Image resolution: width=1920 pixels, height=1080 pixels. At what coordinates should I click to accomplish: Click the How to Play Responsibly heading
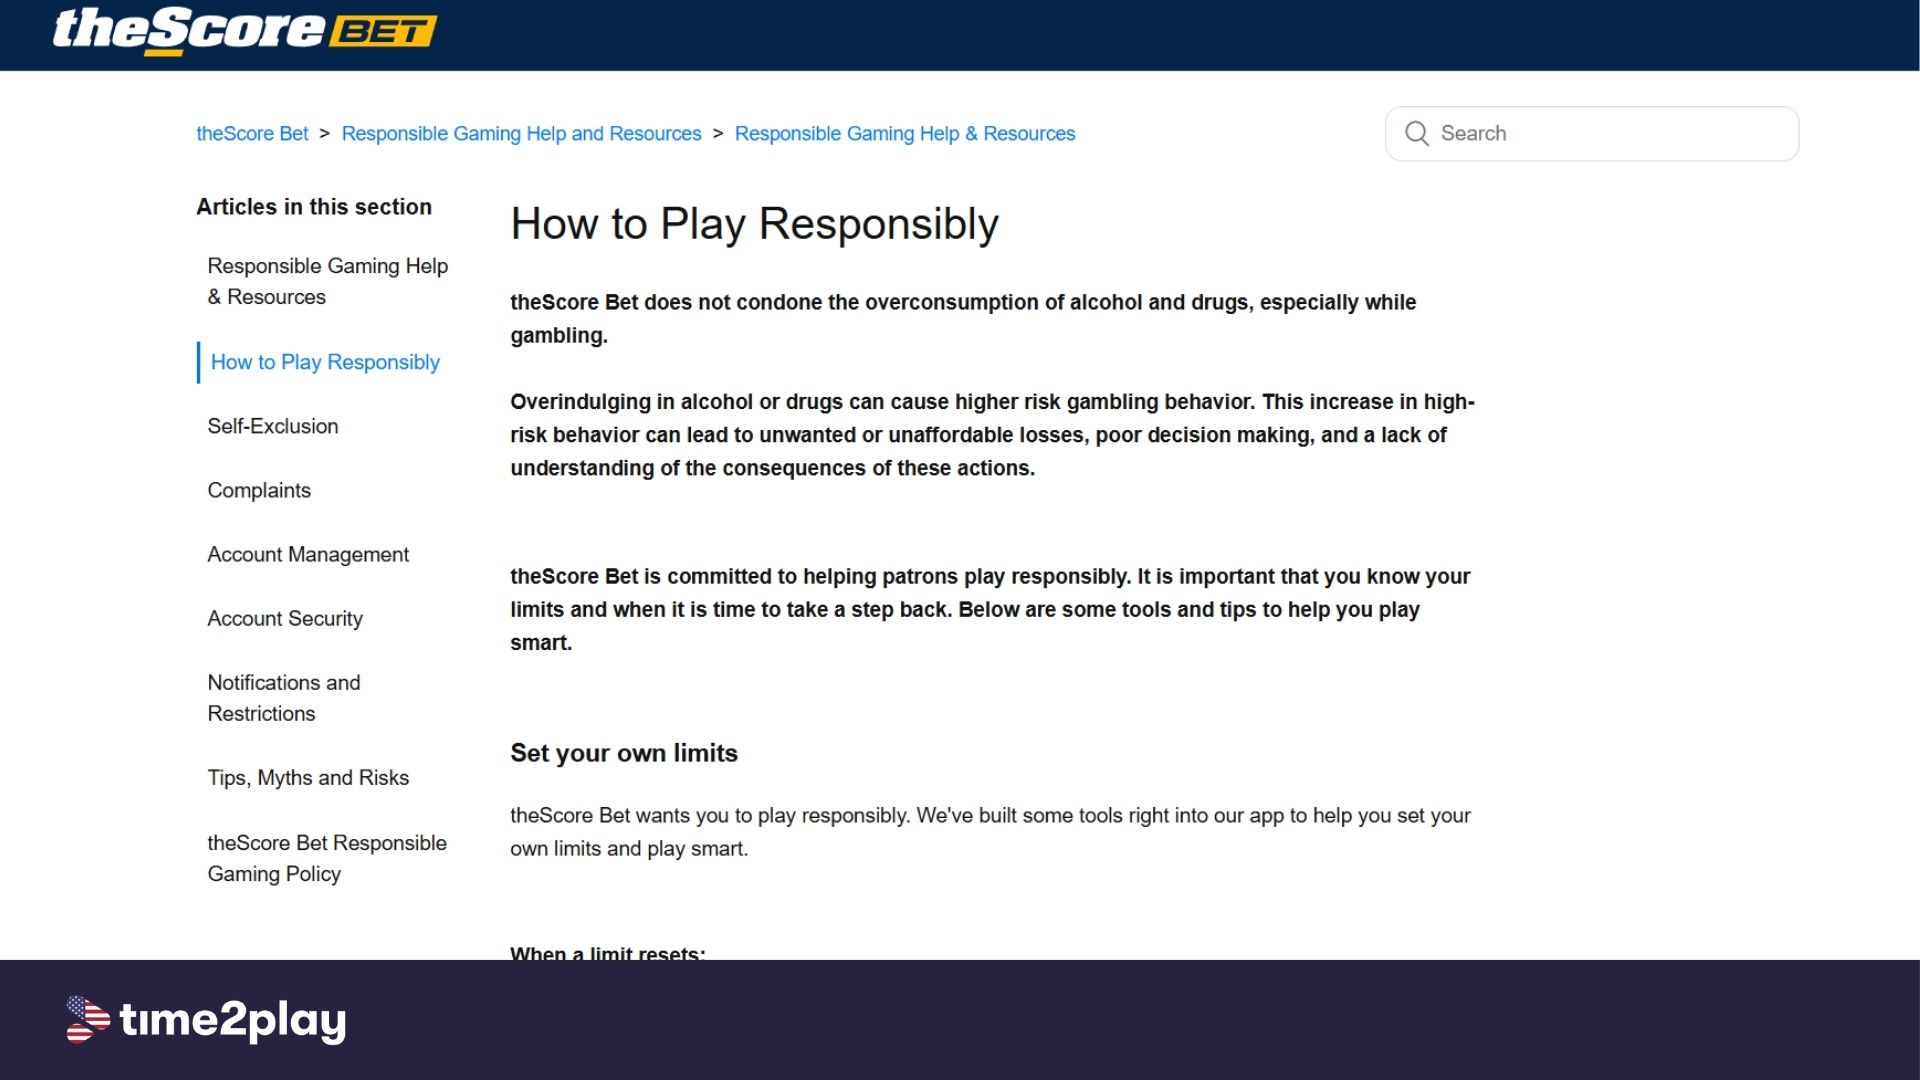click(755, 224)
